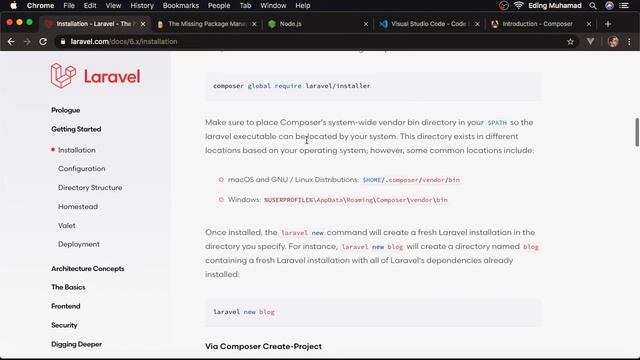Expand the Digging Deeper sidebar section
This screenshot has height=360, width=640.
coord(76,344)
